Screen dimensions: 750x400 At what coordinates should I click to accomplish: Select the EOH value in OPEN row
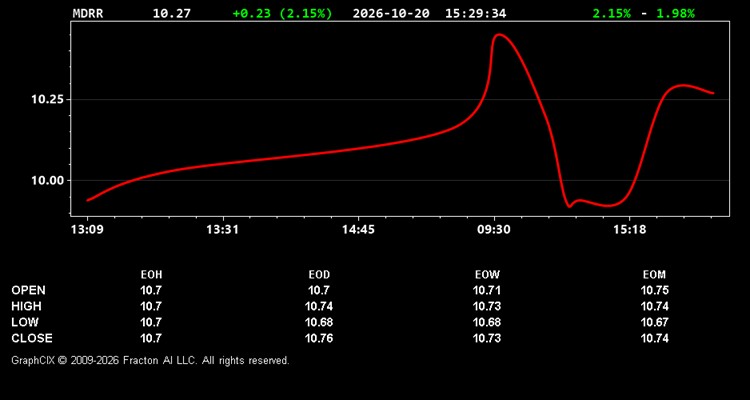[x=151, y=290]
